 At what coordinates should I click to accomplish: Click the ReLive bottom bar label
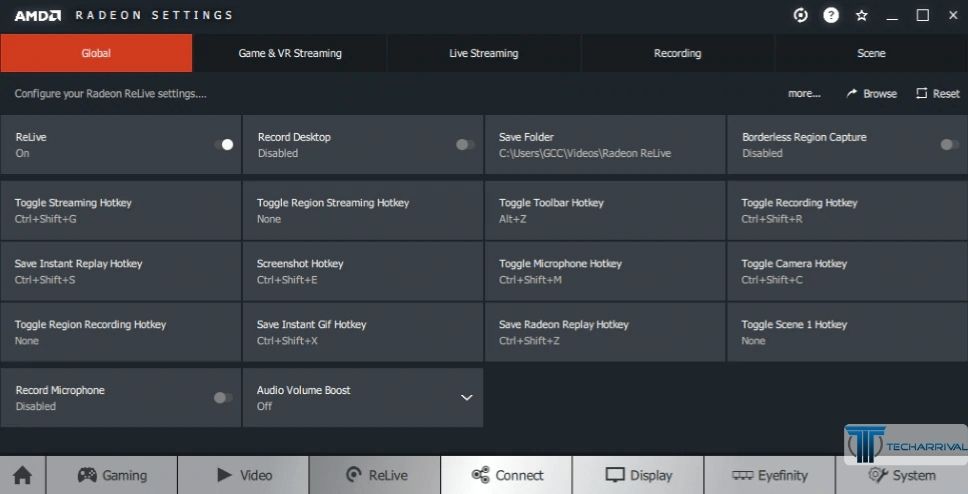[x=388, y=475]
